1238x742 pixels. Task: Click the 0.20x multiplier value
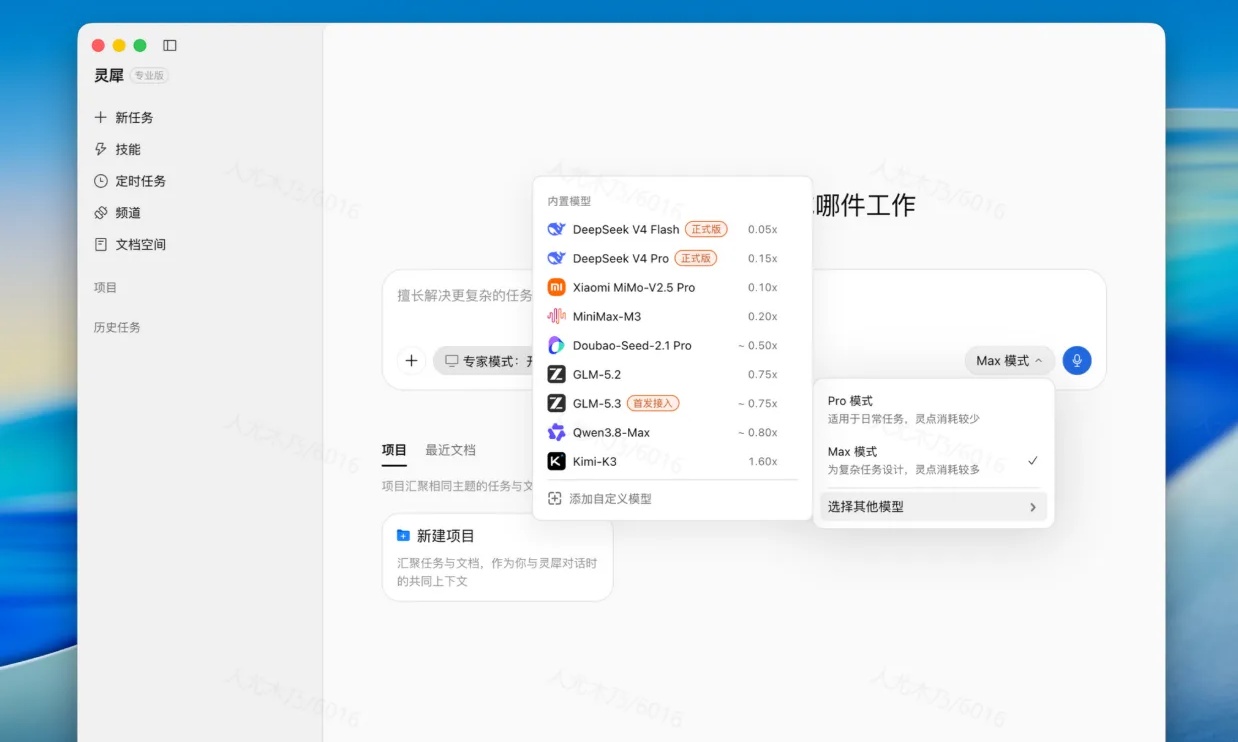click(763, 316)
